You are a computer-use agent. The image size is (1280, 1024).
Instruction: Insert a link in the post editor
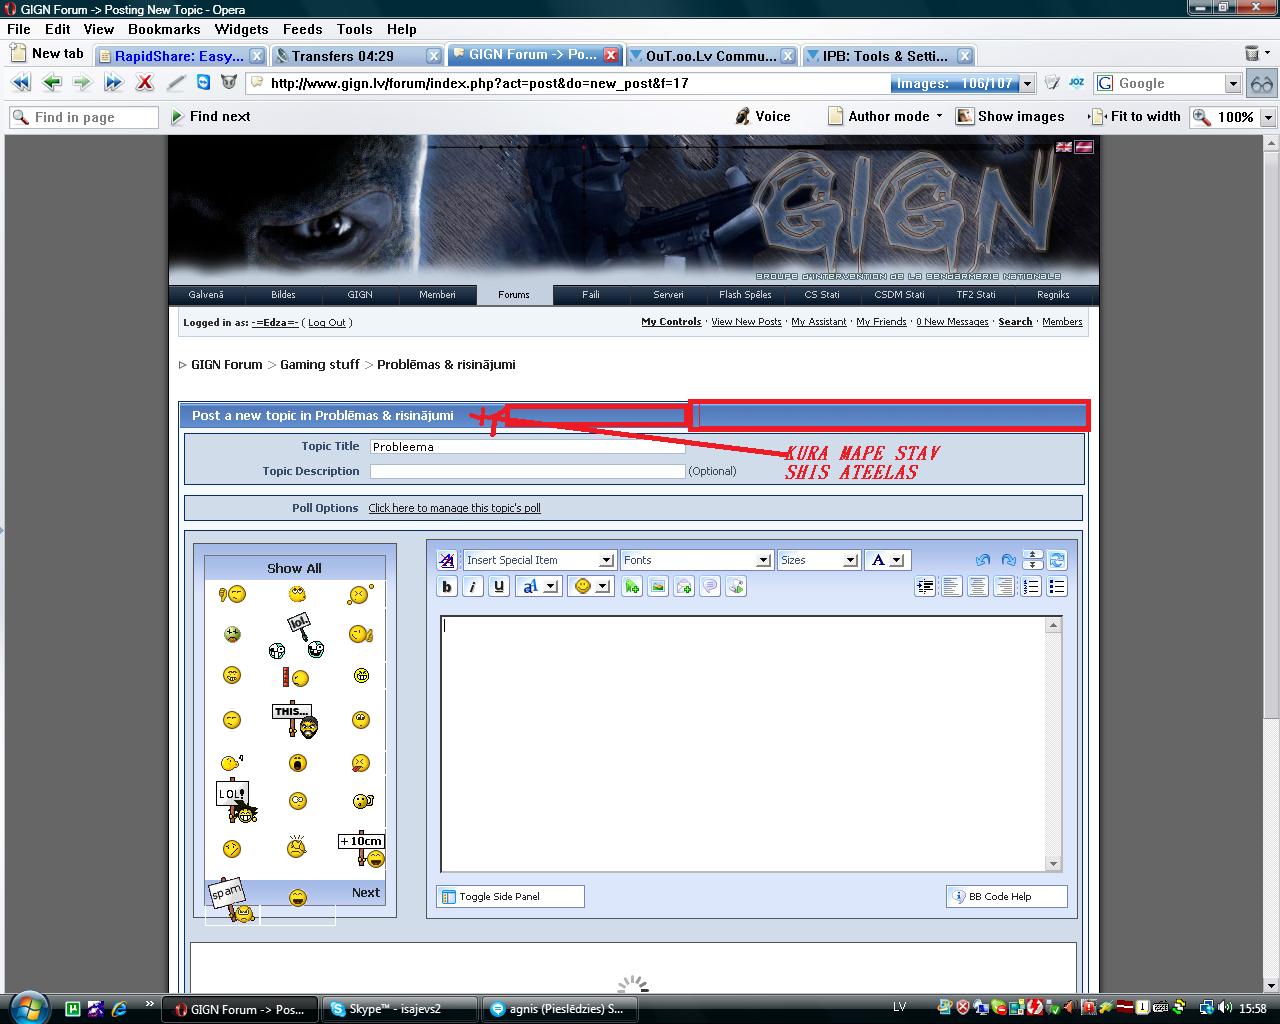coord(632,587)
